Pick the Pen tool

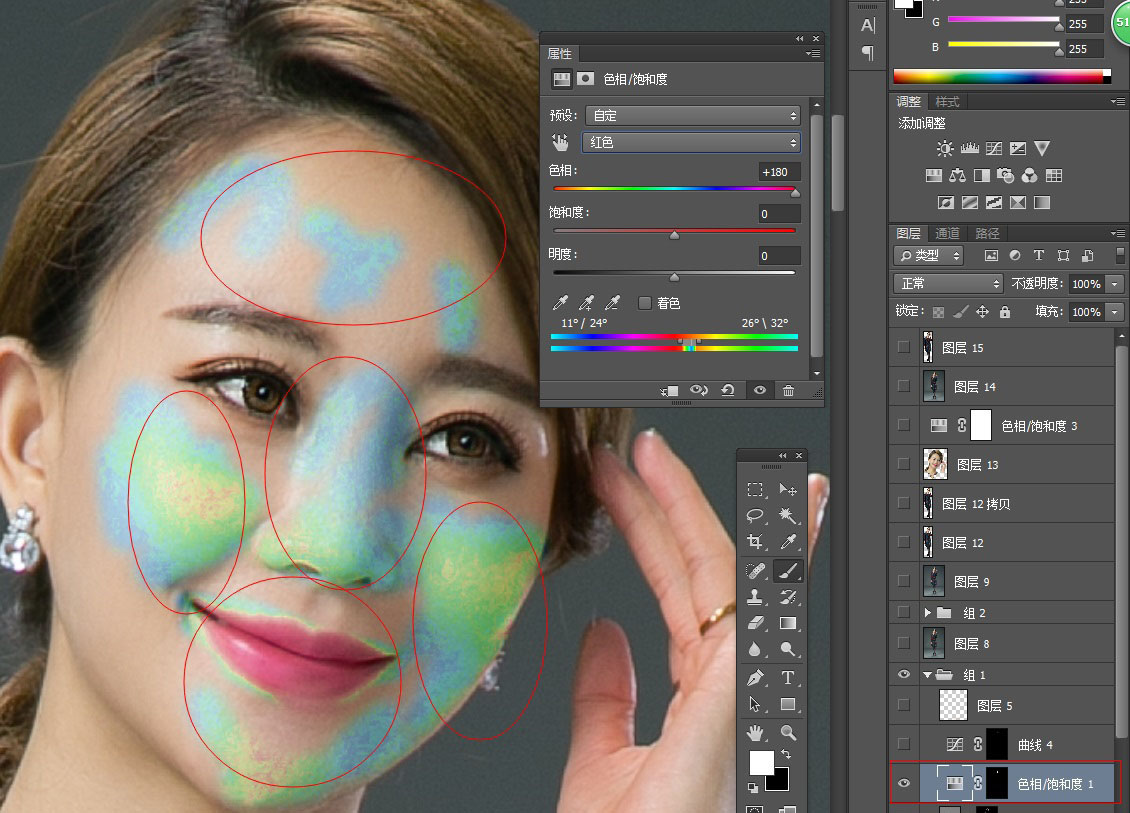(755, 678)
